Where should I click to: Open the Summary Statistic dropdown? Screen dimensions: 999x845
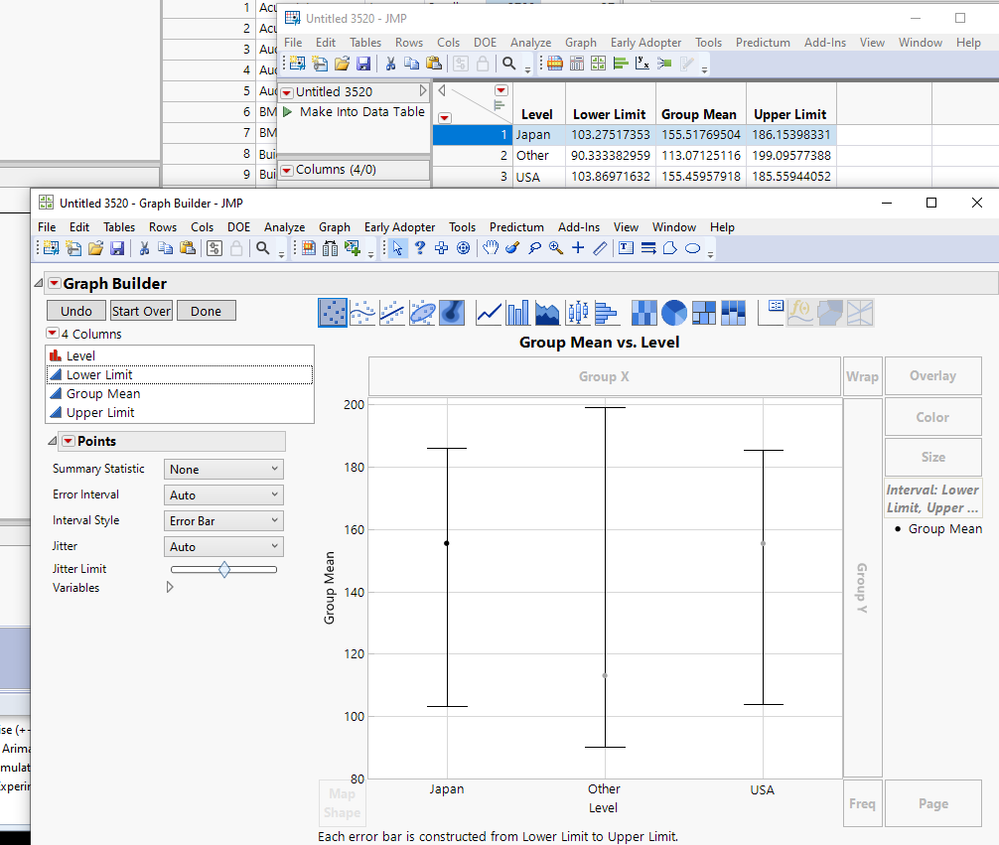224,469
